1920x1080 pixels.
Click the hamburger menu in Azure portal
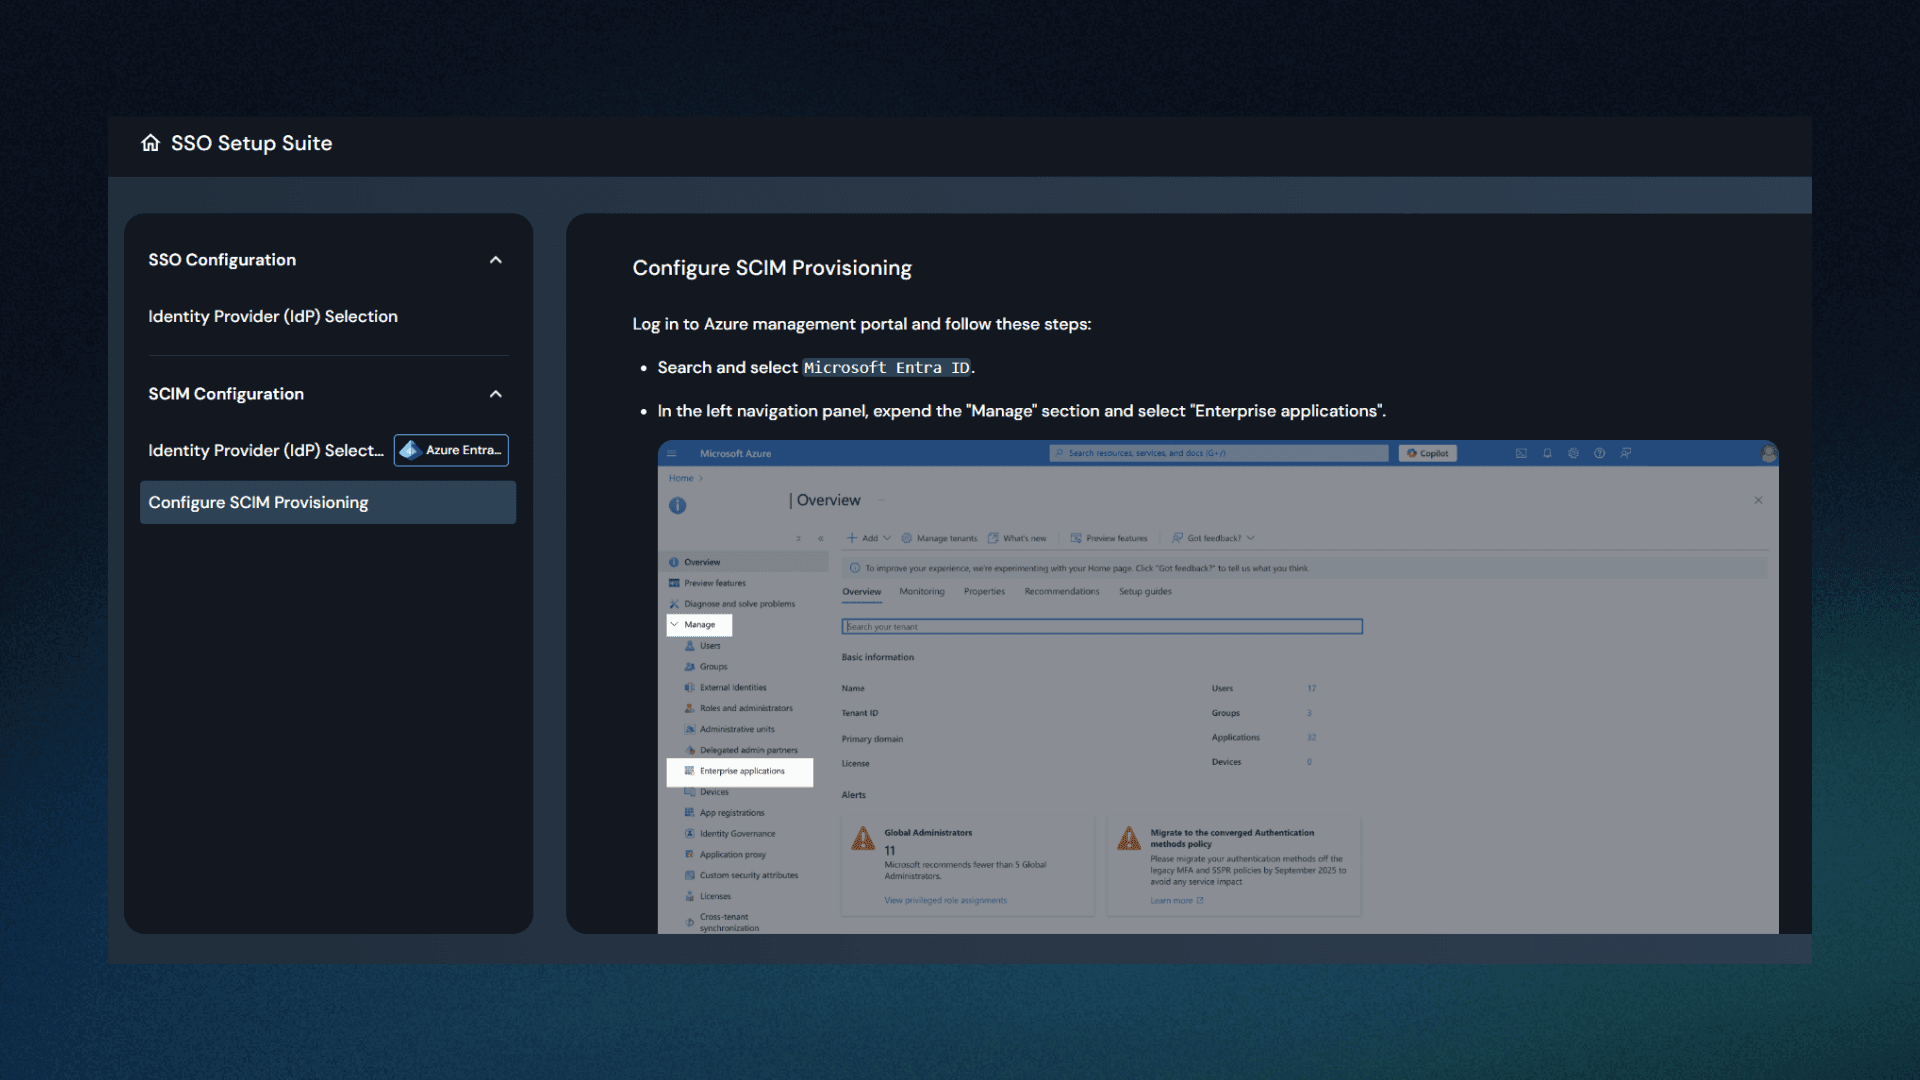671,452
